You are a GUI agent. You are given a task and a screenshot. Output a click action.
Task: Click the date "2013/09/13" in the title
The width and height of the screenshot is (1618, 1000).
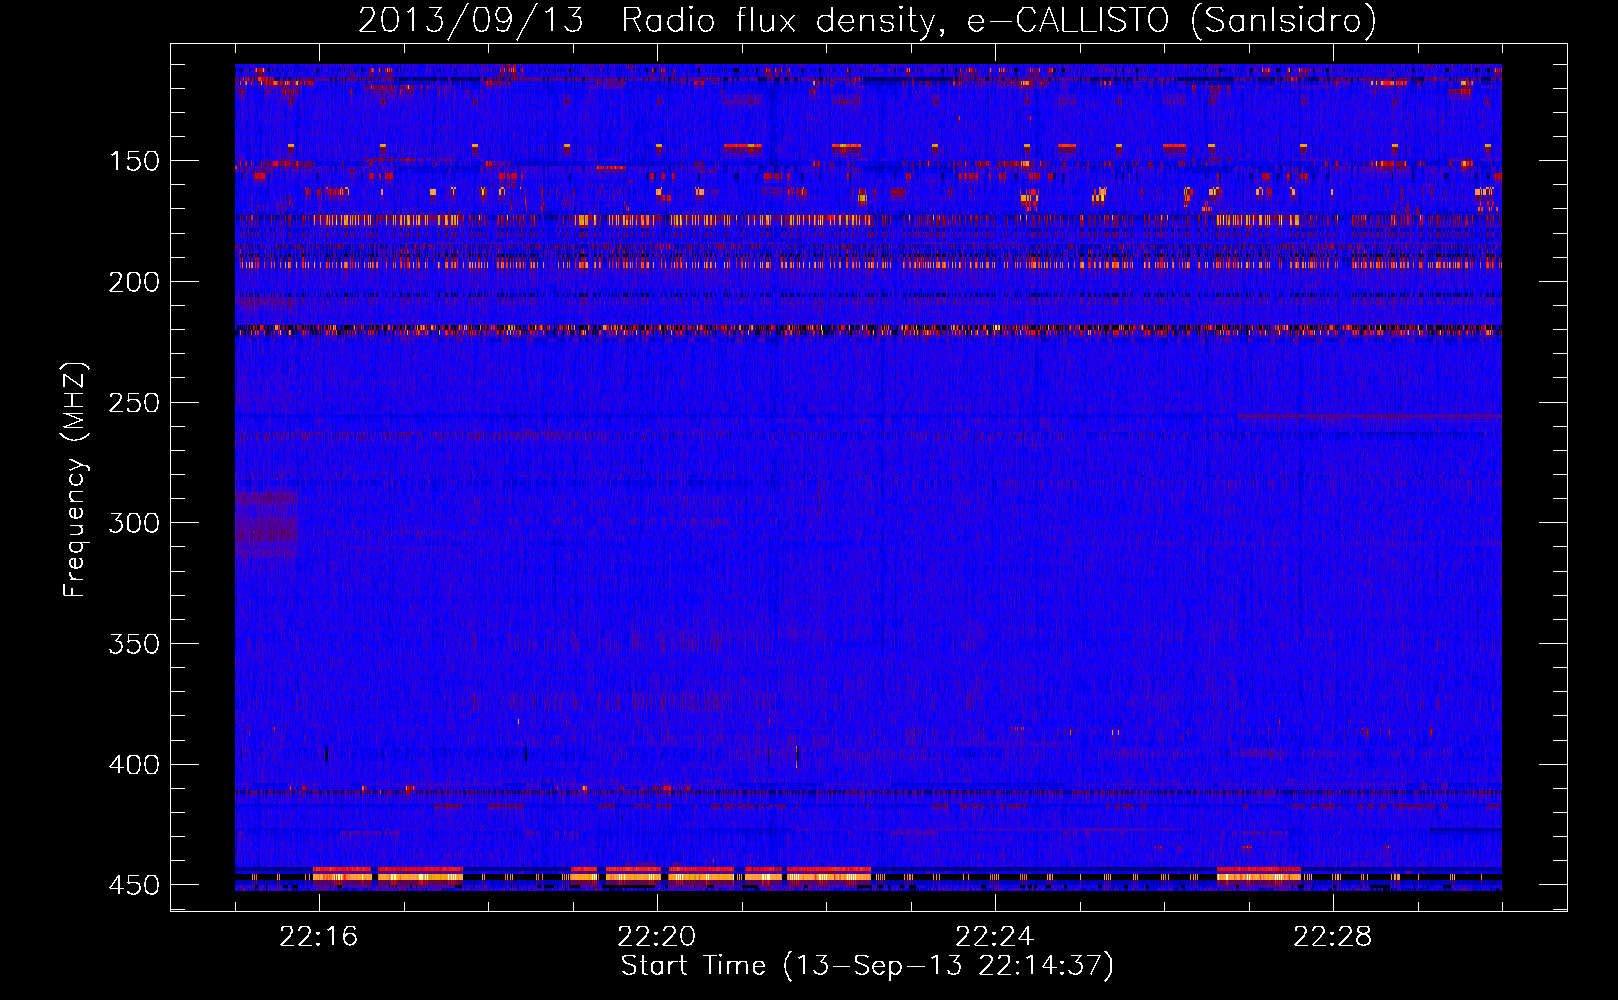click(x=471, y=20)
